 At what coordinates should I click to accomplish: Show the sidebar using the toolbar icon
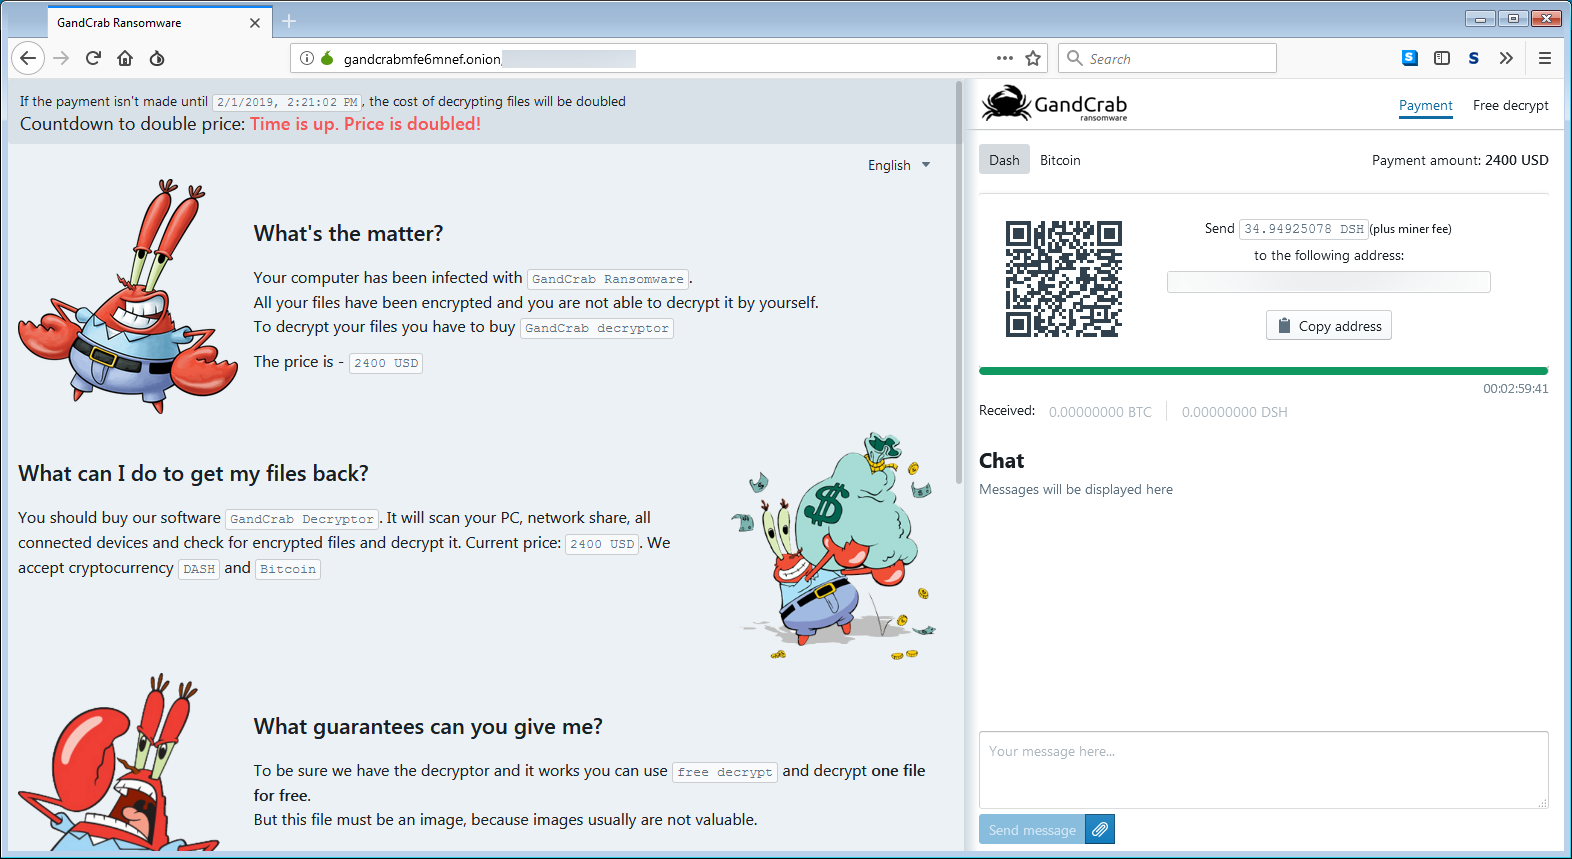pos(1441,58)
